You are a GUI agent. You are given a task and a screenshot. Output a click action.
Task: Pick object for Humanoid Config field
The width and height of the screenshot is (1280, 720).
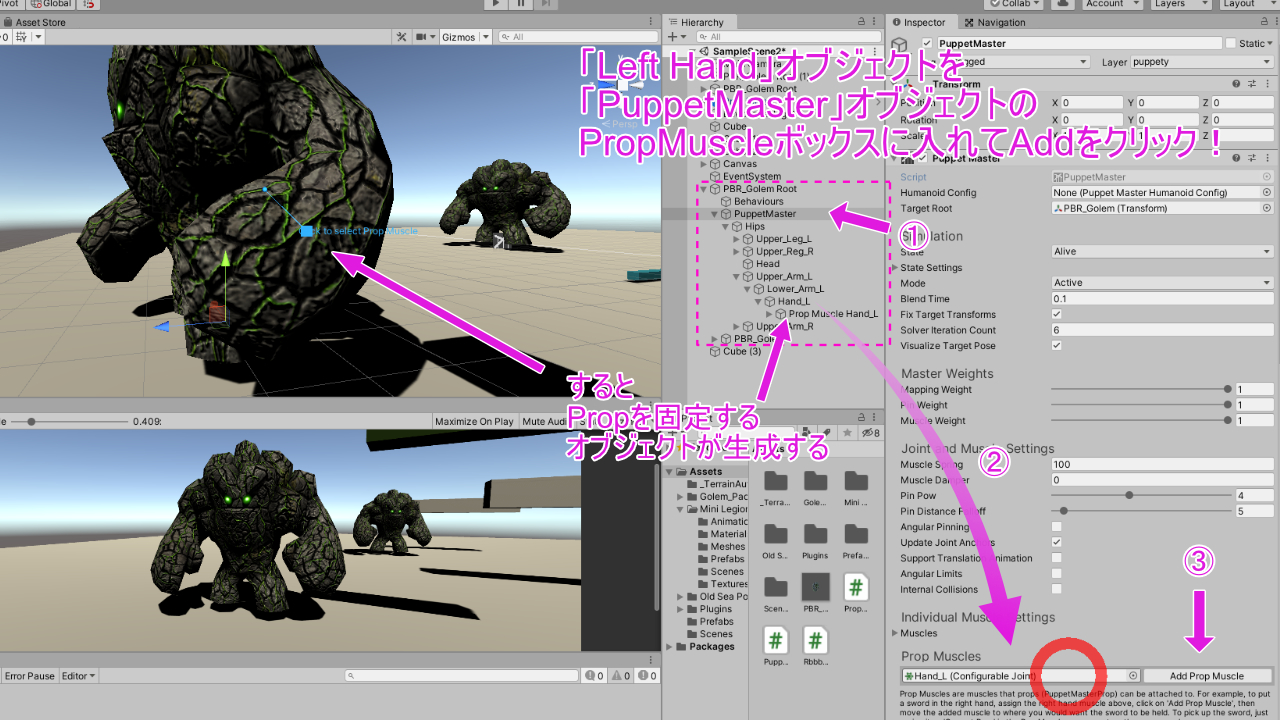click(1267, 193)
